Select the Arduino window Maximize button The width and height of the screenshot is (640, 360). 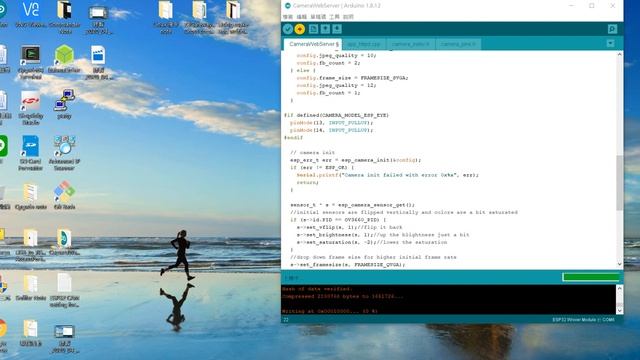591,6
